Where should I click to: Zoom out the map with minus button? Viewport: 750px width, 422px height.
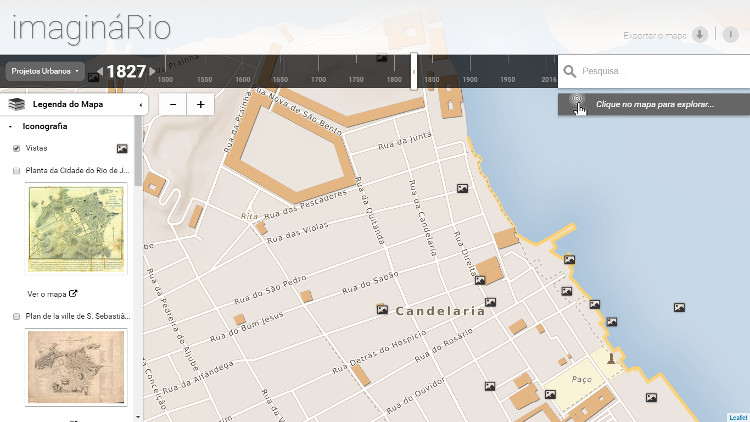[x=172, y=104]
